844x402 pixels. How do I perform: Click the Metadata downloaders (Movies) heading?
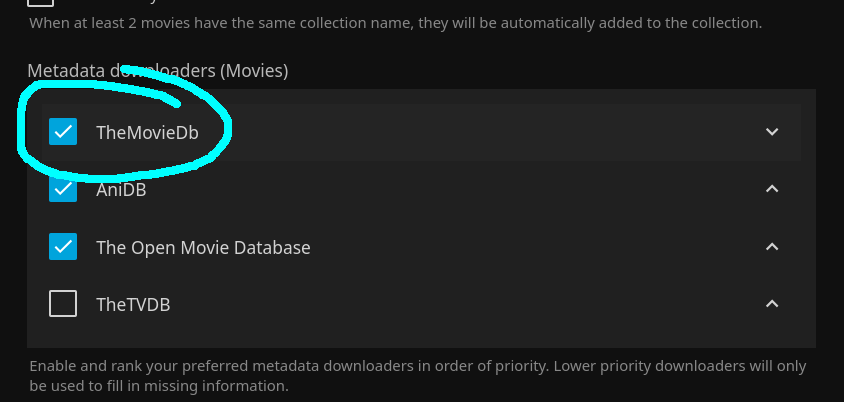coord(157,71)
